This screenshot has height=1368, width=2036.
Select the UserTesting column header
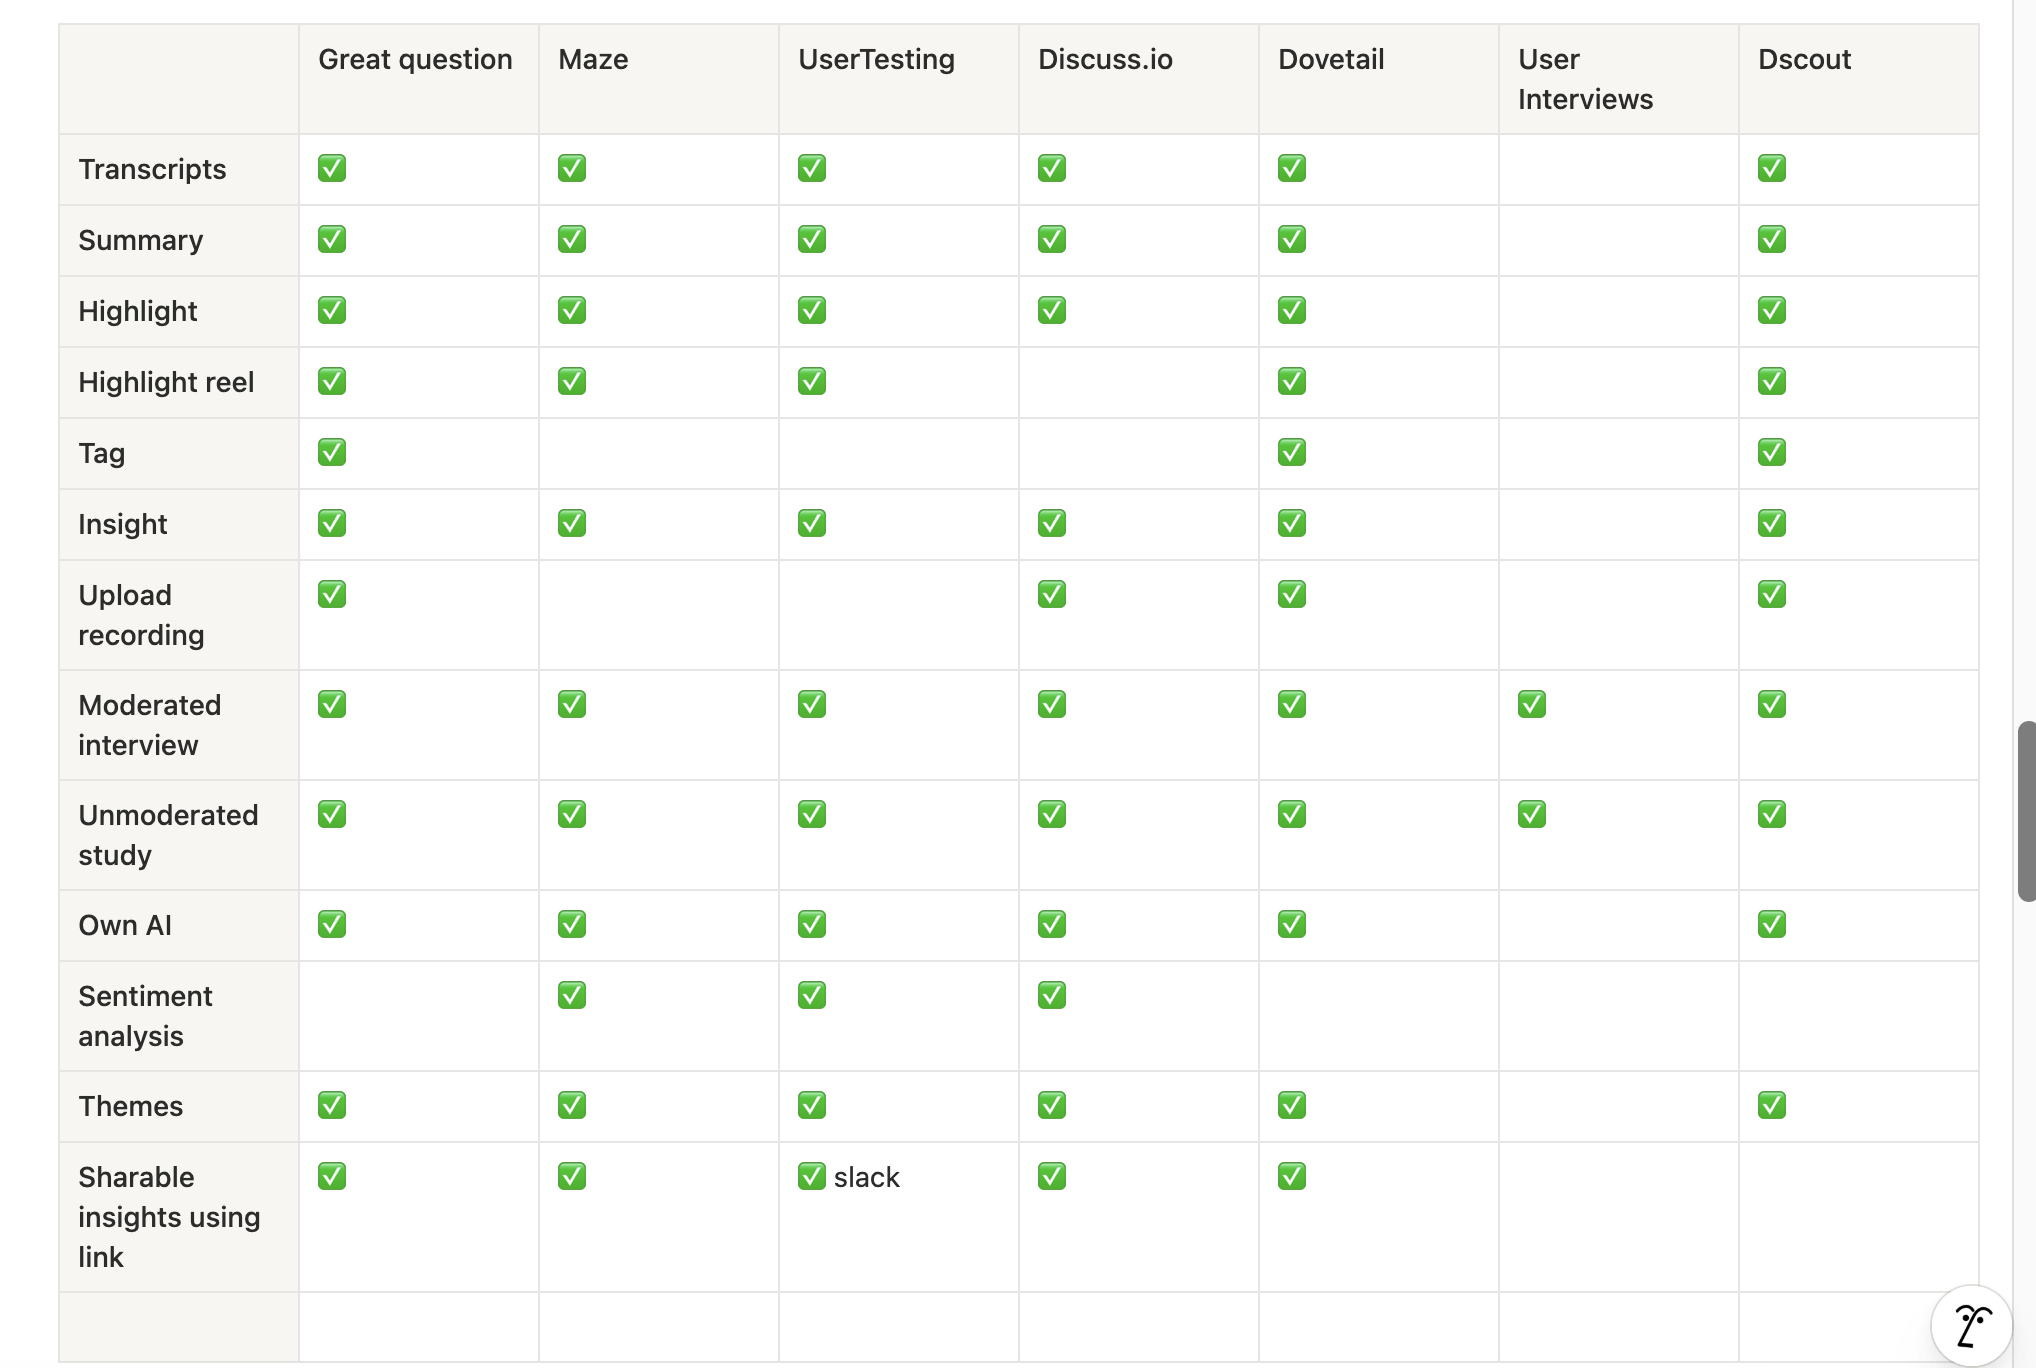click(875, 59)
